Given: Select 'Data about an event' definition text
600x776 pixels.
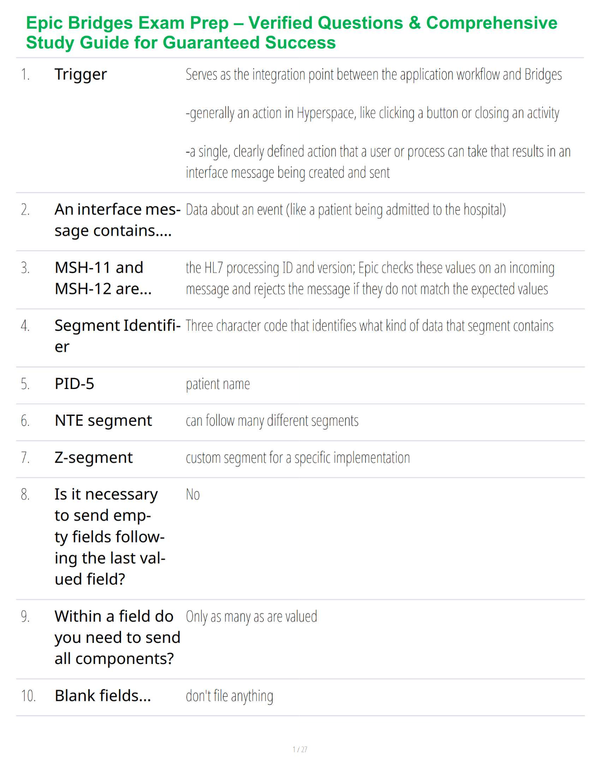Looking at the screenshot, I should tap(346, 210).
